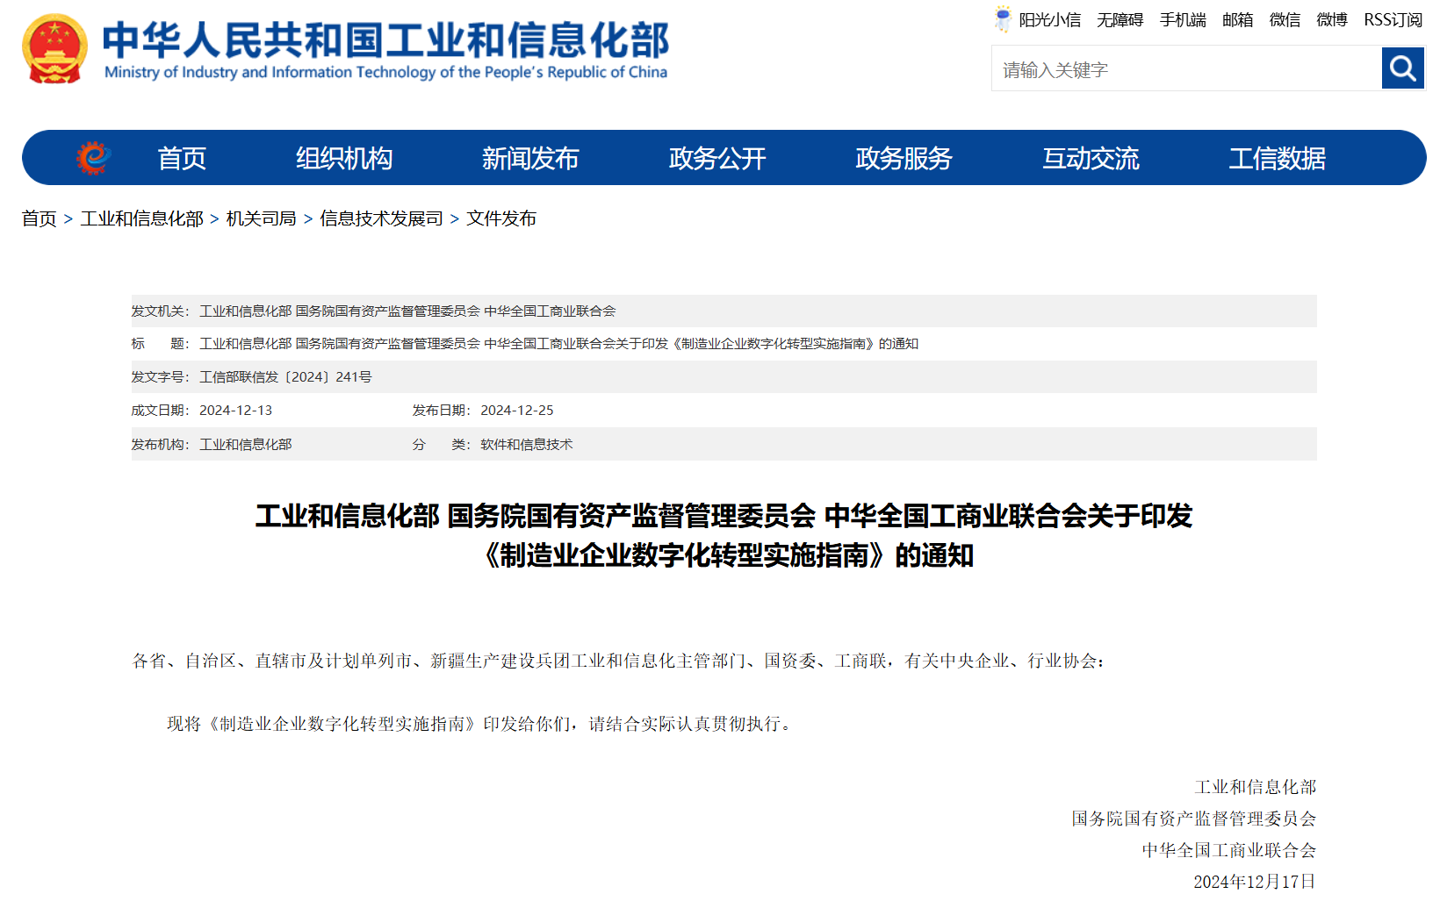Open the 首页 navigation menu item
The height and width of the screenshot is (901, 1440).
click(181, 158)
